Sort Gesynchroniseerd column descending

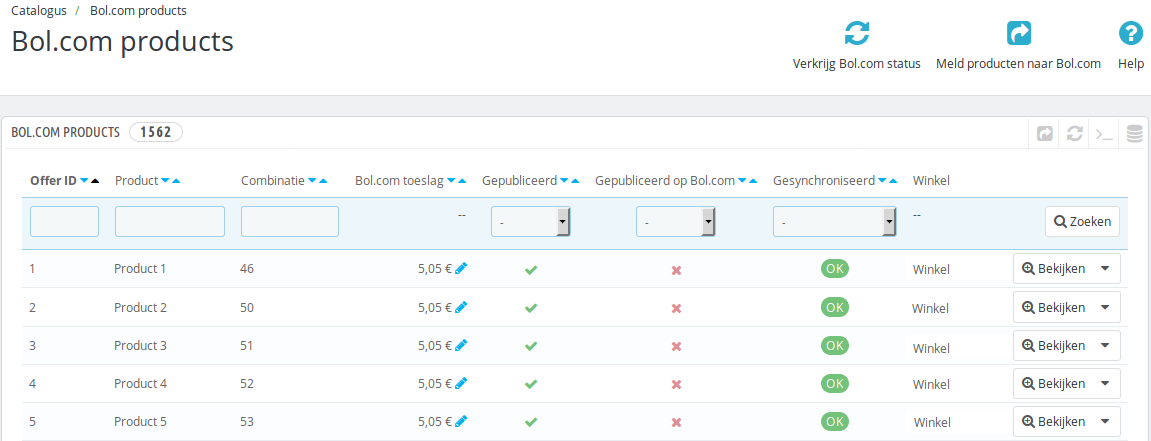click(882, 181)
